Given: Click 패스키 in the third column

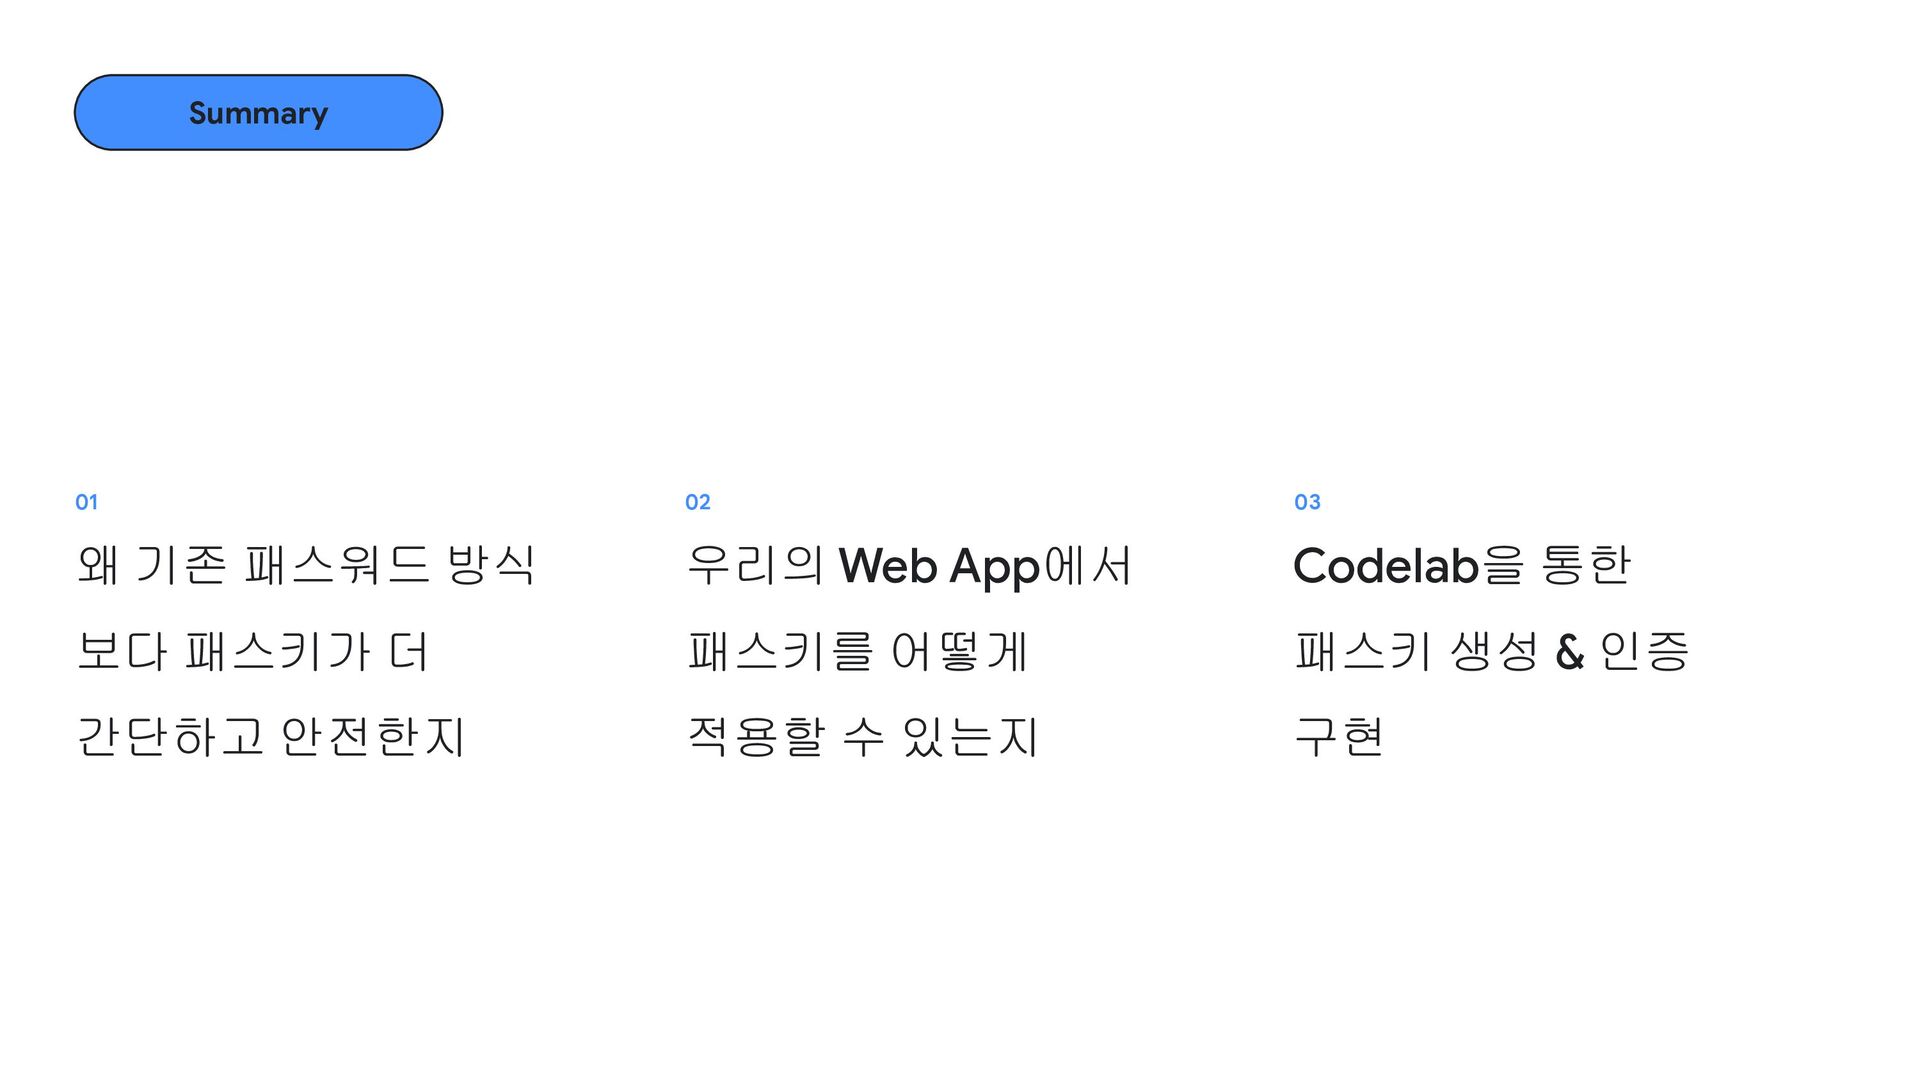Looking at the screenshot, I should [1363, 651].
